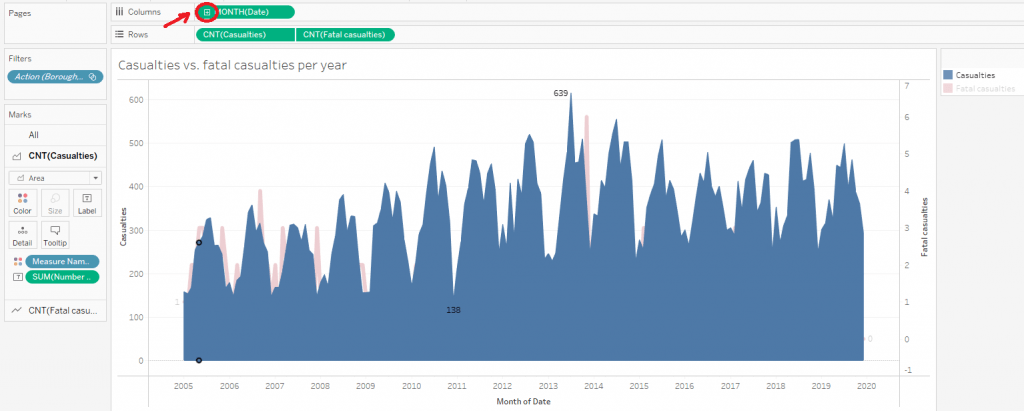Open the Label marks card

tap(87, 203)
